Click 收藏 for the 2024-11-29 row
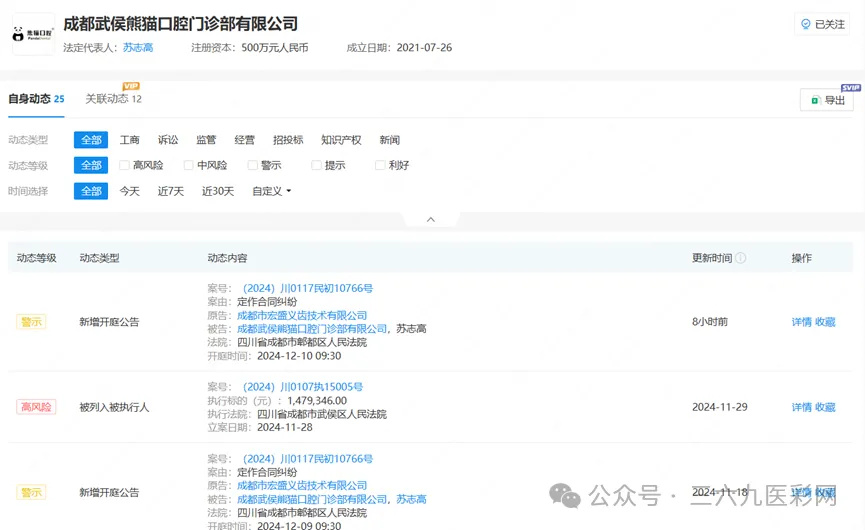The height and width of the screenshot is (530, 865). coord(825,408)
